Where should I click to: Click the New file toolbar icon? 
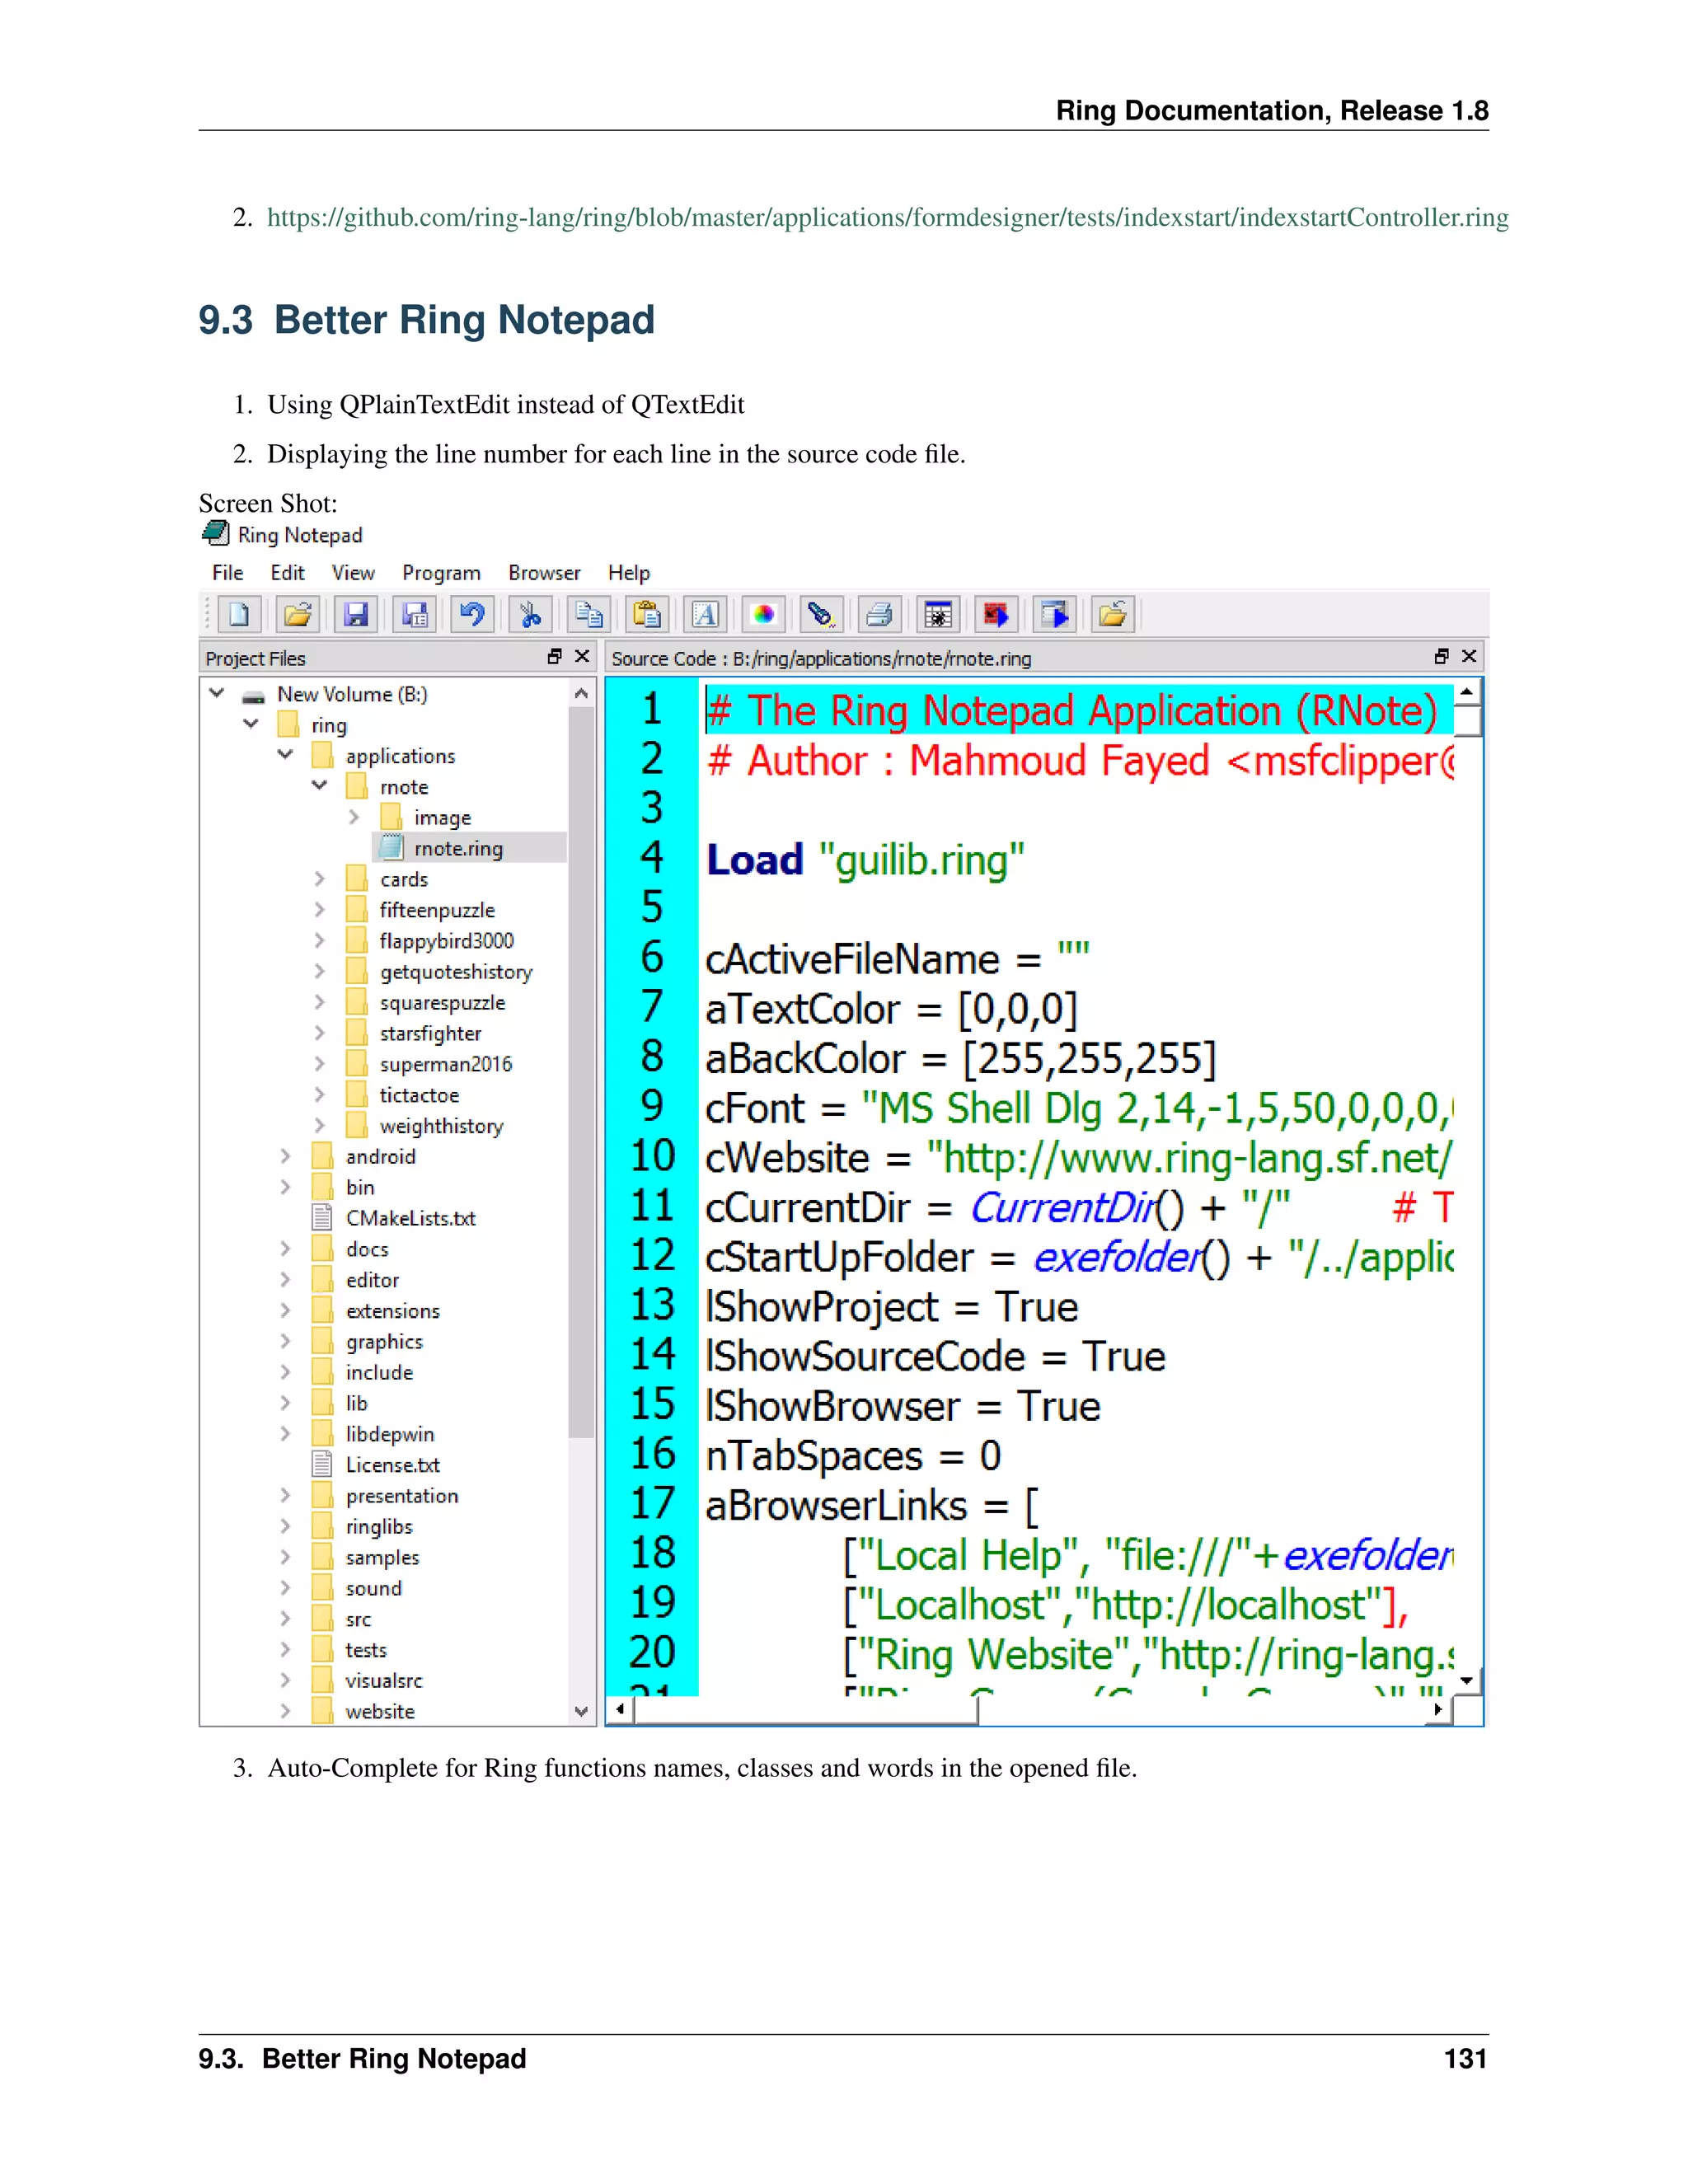click(x=239, y=614)
